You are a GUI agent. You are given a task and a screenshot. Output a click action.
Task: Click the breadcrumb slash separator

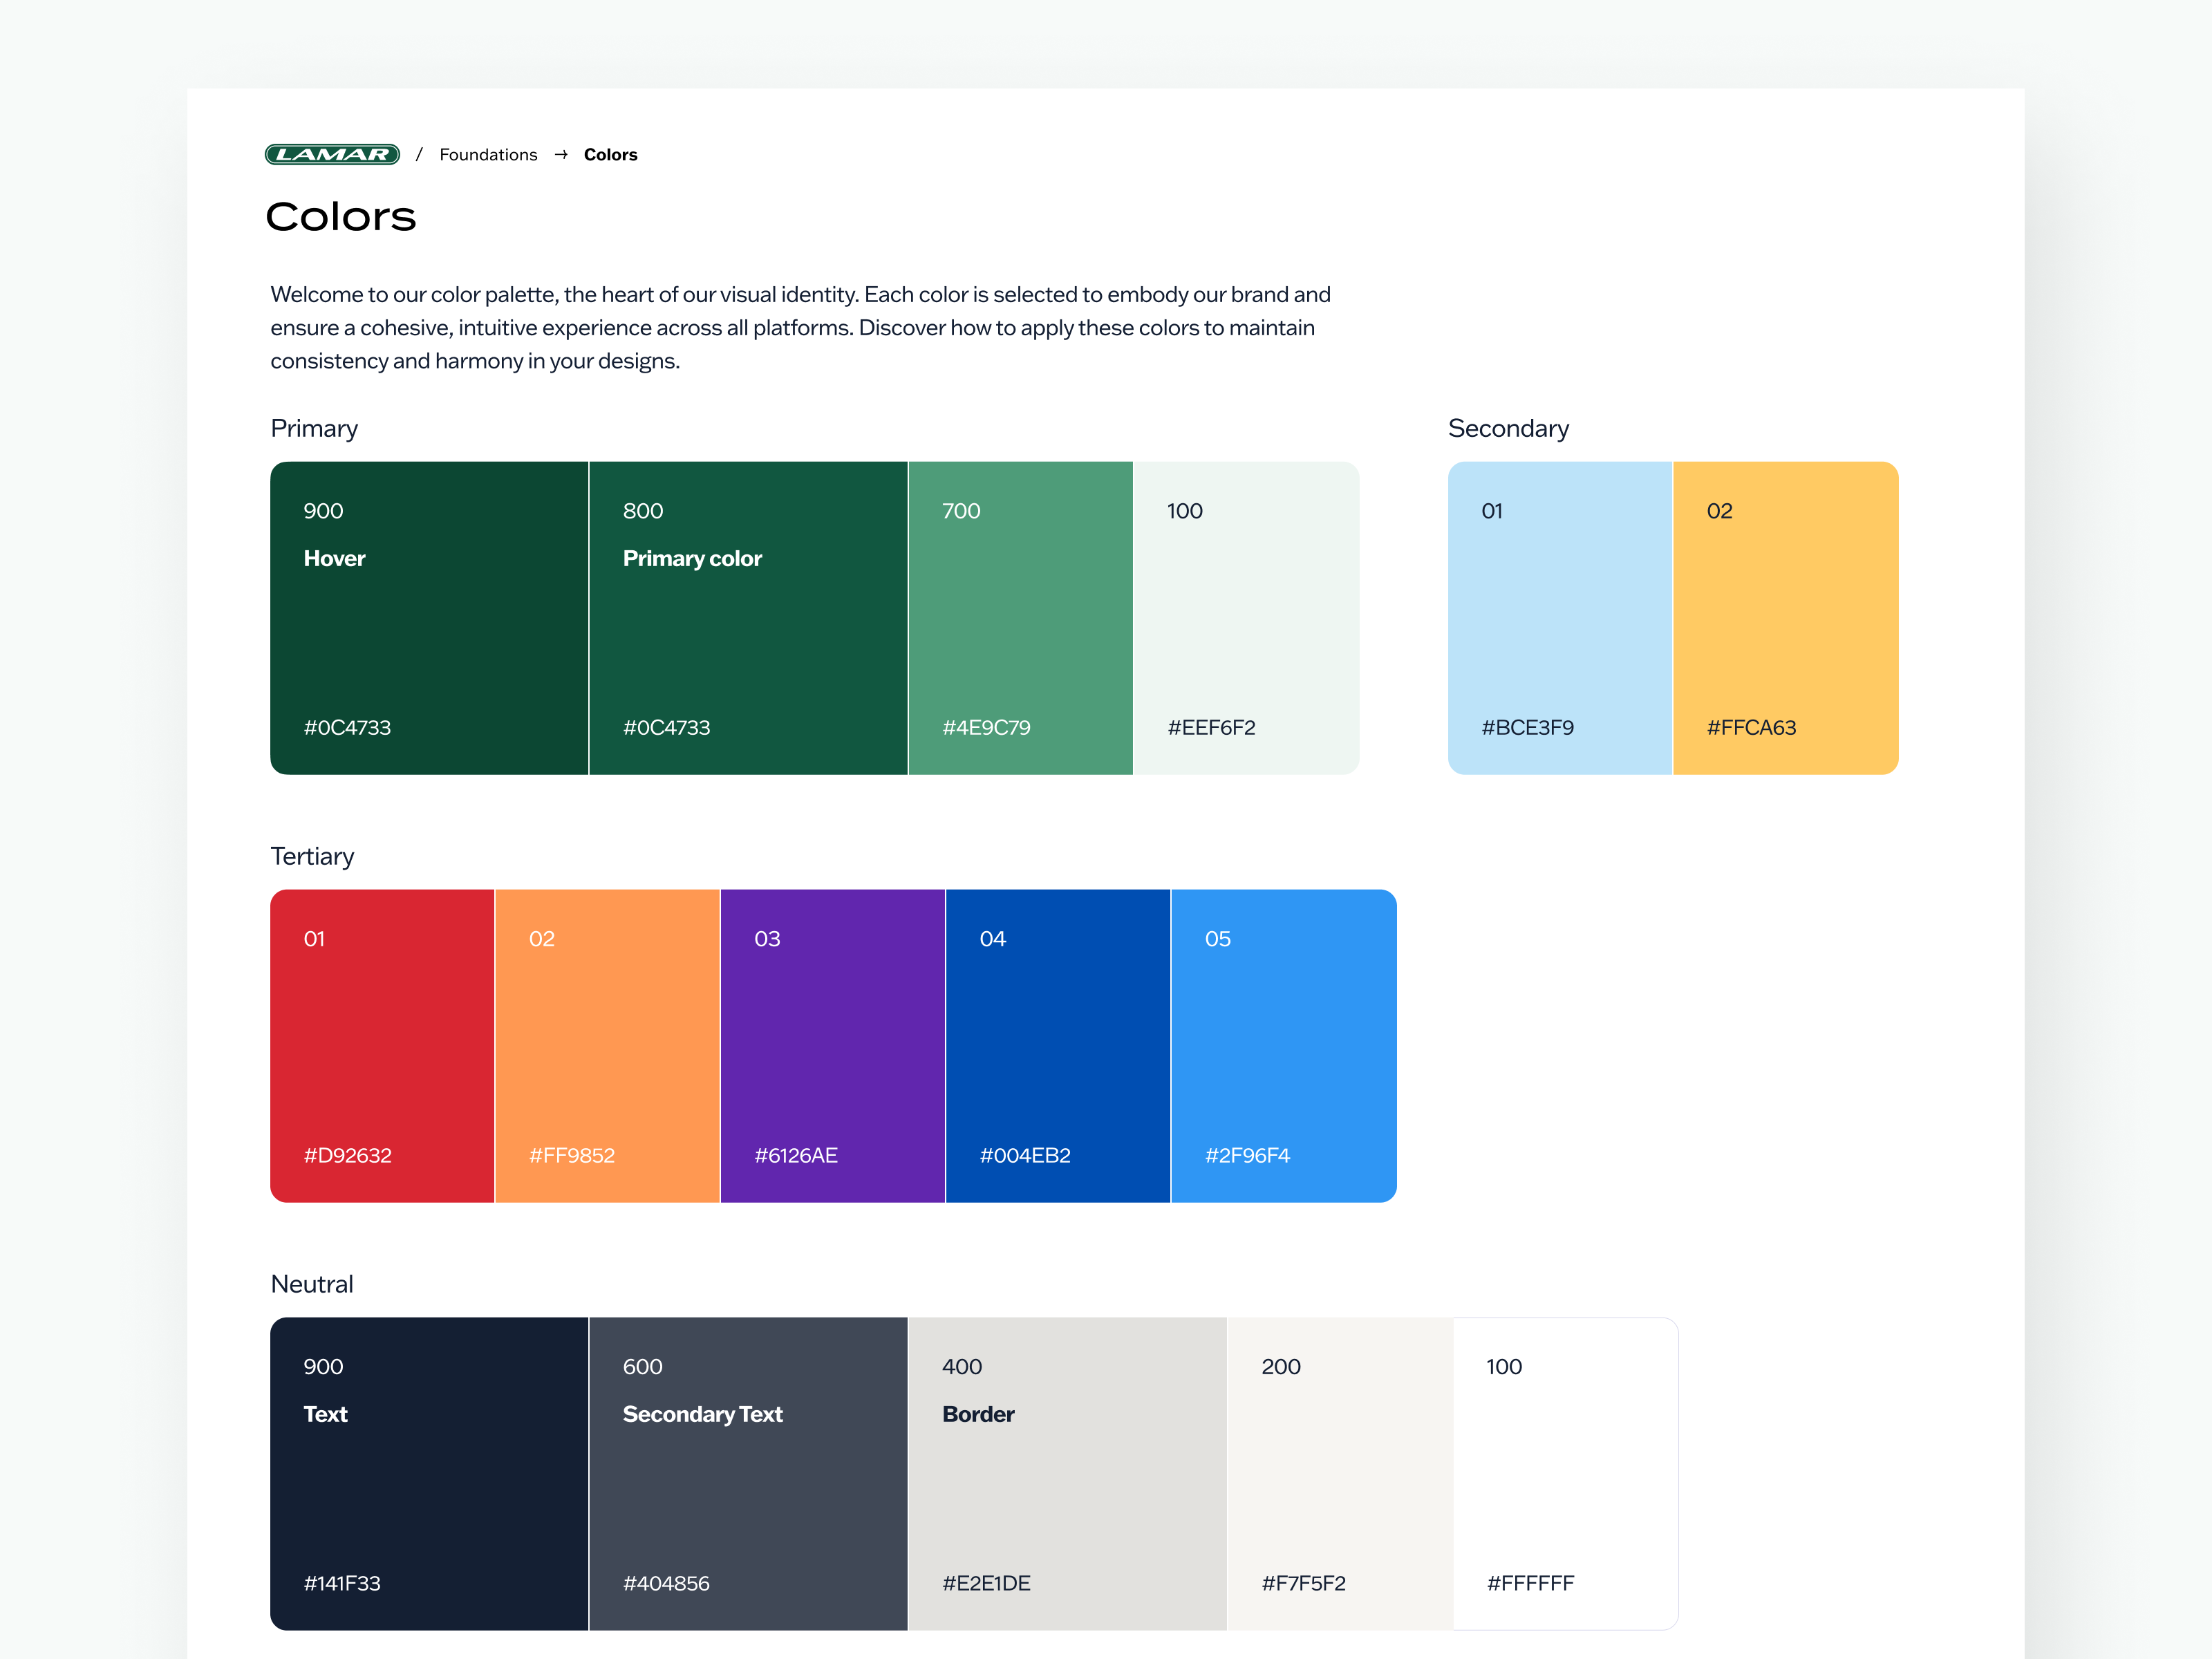pos(419,154)
